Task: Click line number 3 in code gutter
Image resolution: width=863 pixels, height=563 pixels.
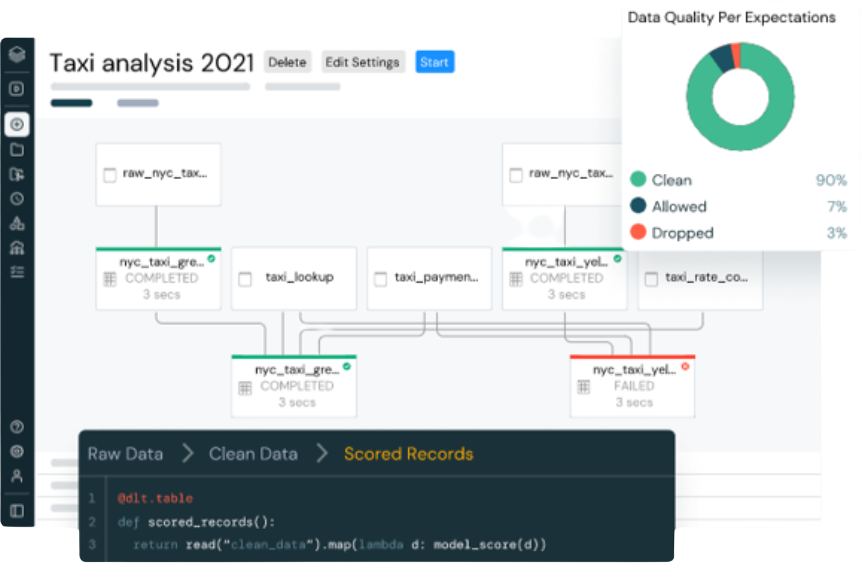Action: coord(92,545)
